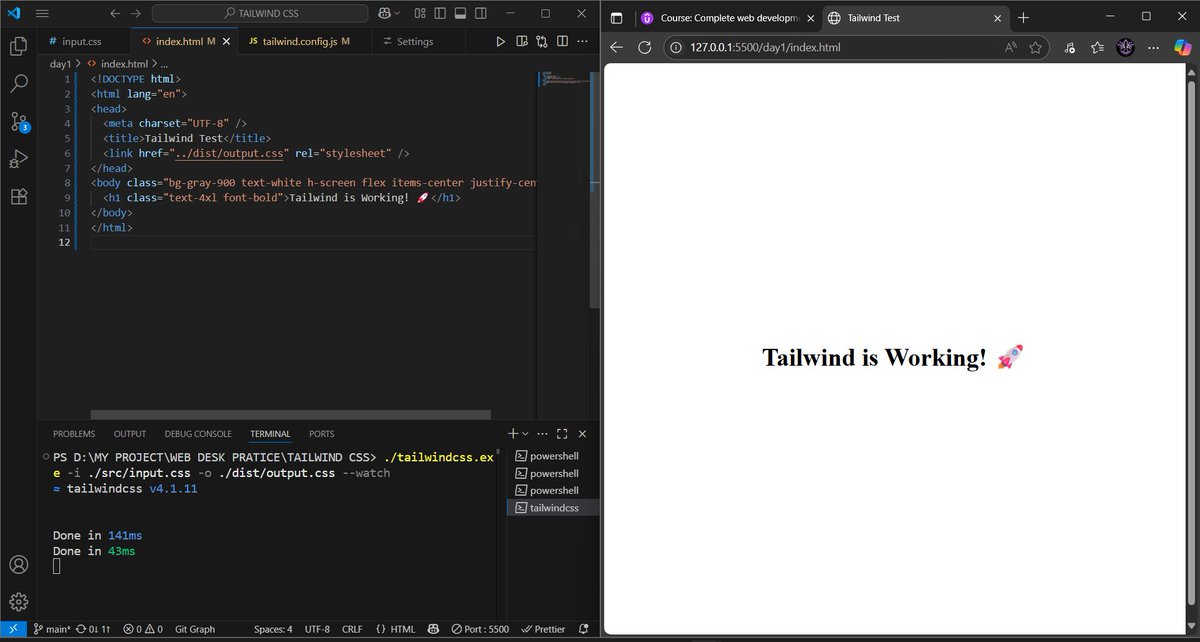Viewport: 1200px width, 642px height.
Task: Click Port : 5500 Live Server status
Action: [x=480, y=629]
